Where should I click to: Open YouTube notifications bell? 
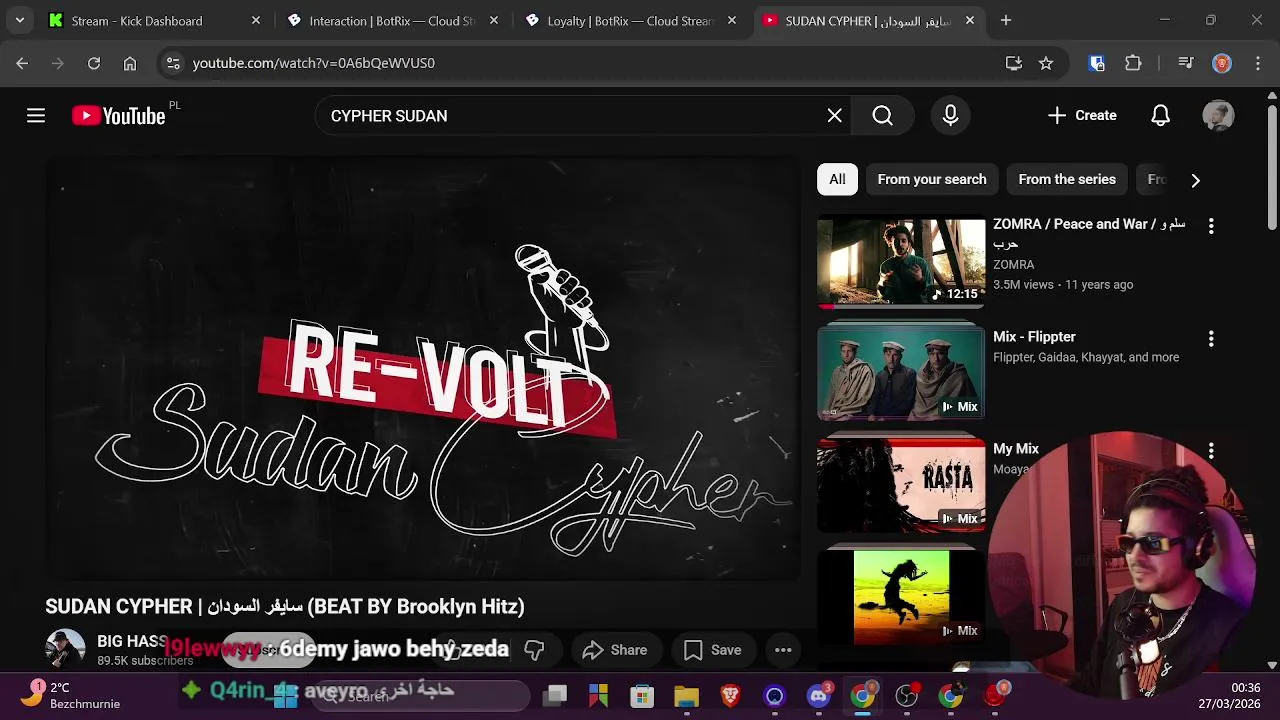pos(1160,116)
